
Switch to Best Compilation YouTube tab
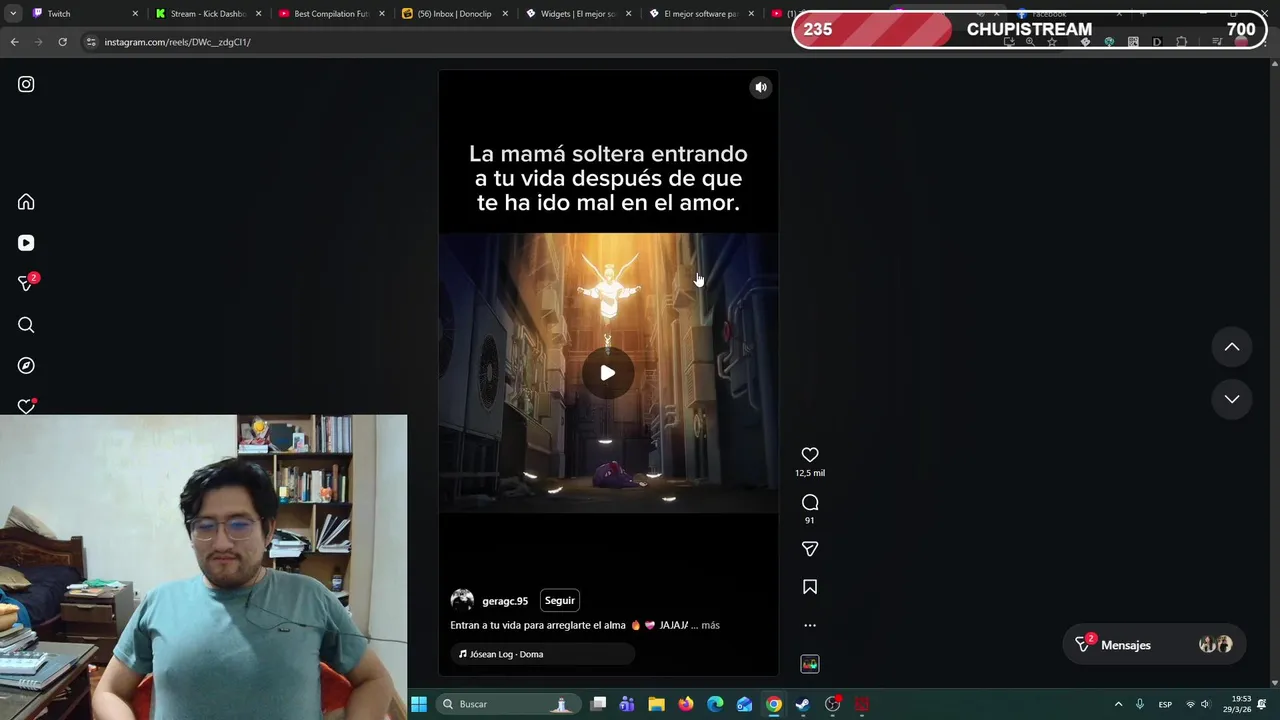point(332,14)
